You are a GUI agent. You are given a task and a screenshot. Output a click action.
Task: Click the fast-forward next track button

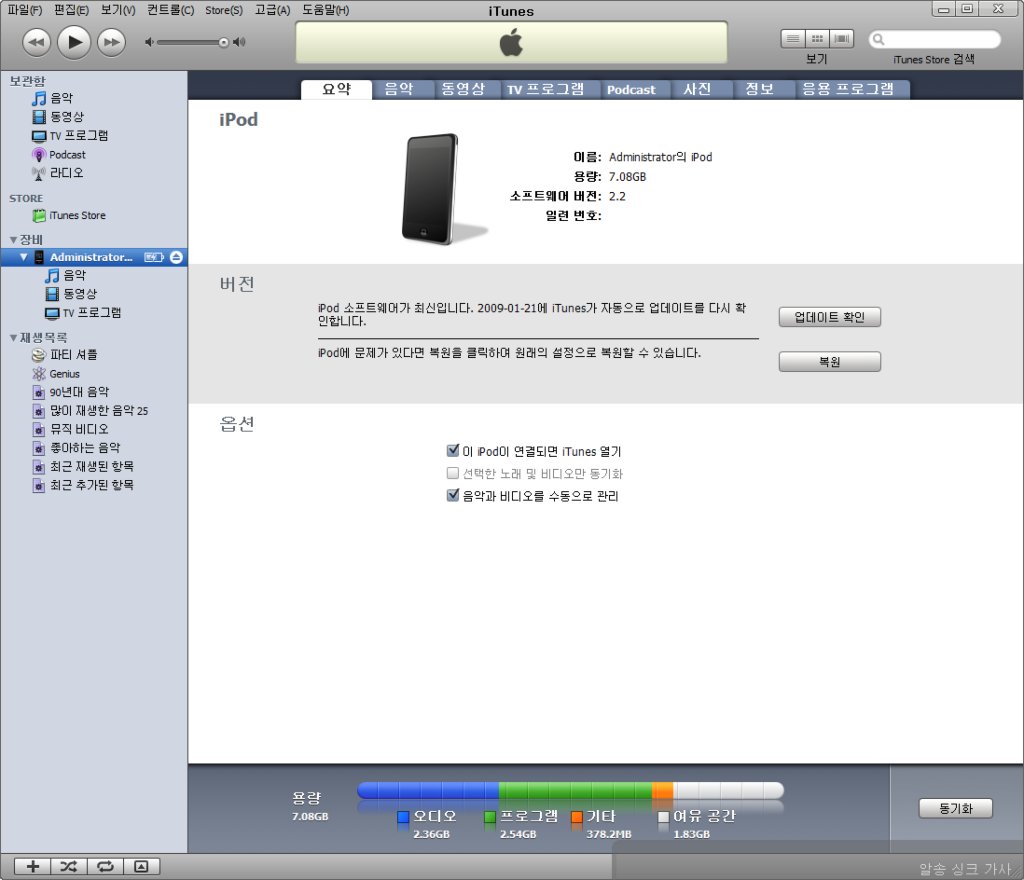pos(112,42)
